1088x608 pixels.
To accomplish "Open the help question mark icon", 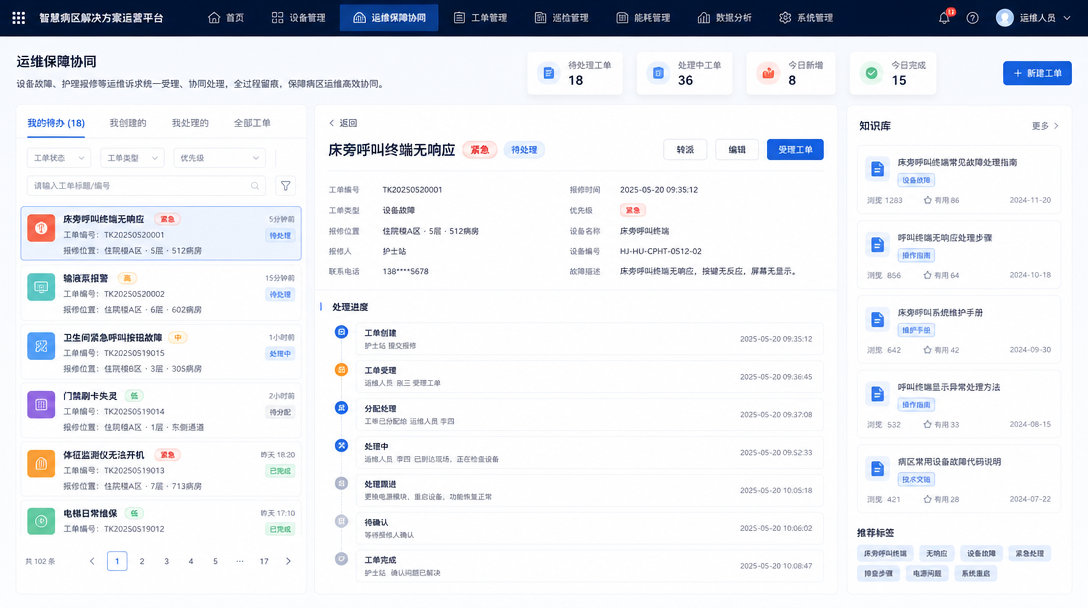I will [x=973, y=18].
